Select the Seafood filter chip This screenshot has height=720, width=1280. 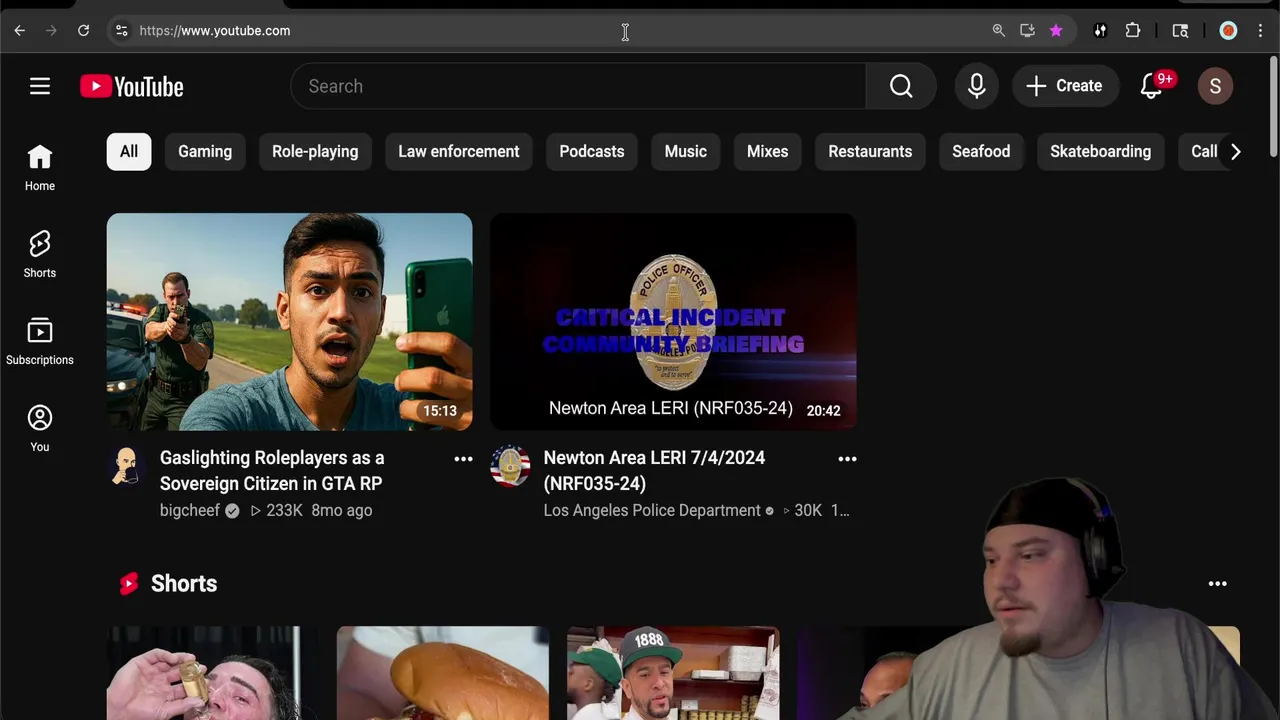tap(981, 152)
